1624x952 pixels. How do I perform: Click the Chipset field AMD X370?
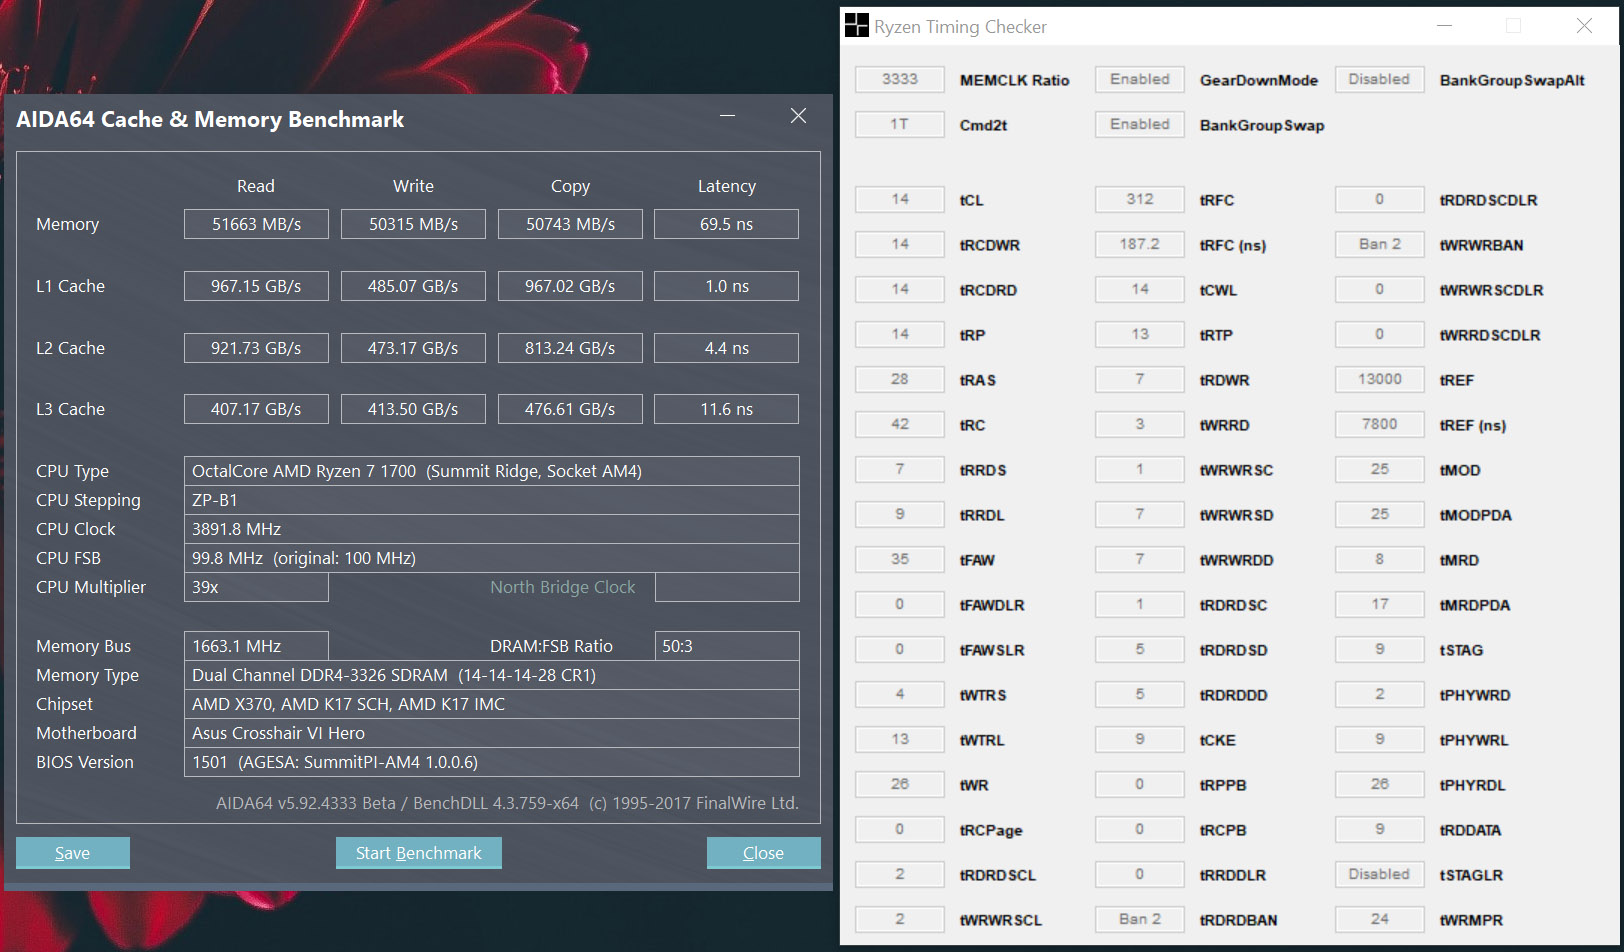492,704
